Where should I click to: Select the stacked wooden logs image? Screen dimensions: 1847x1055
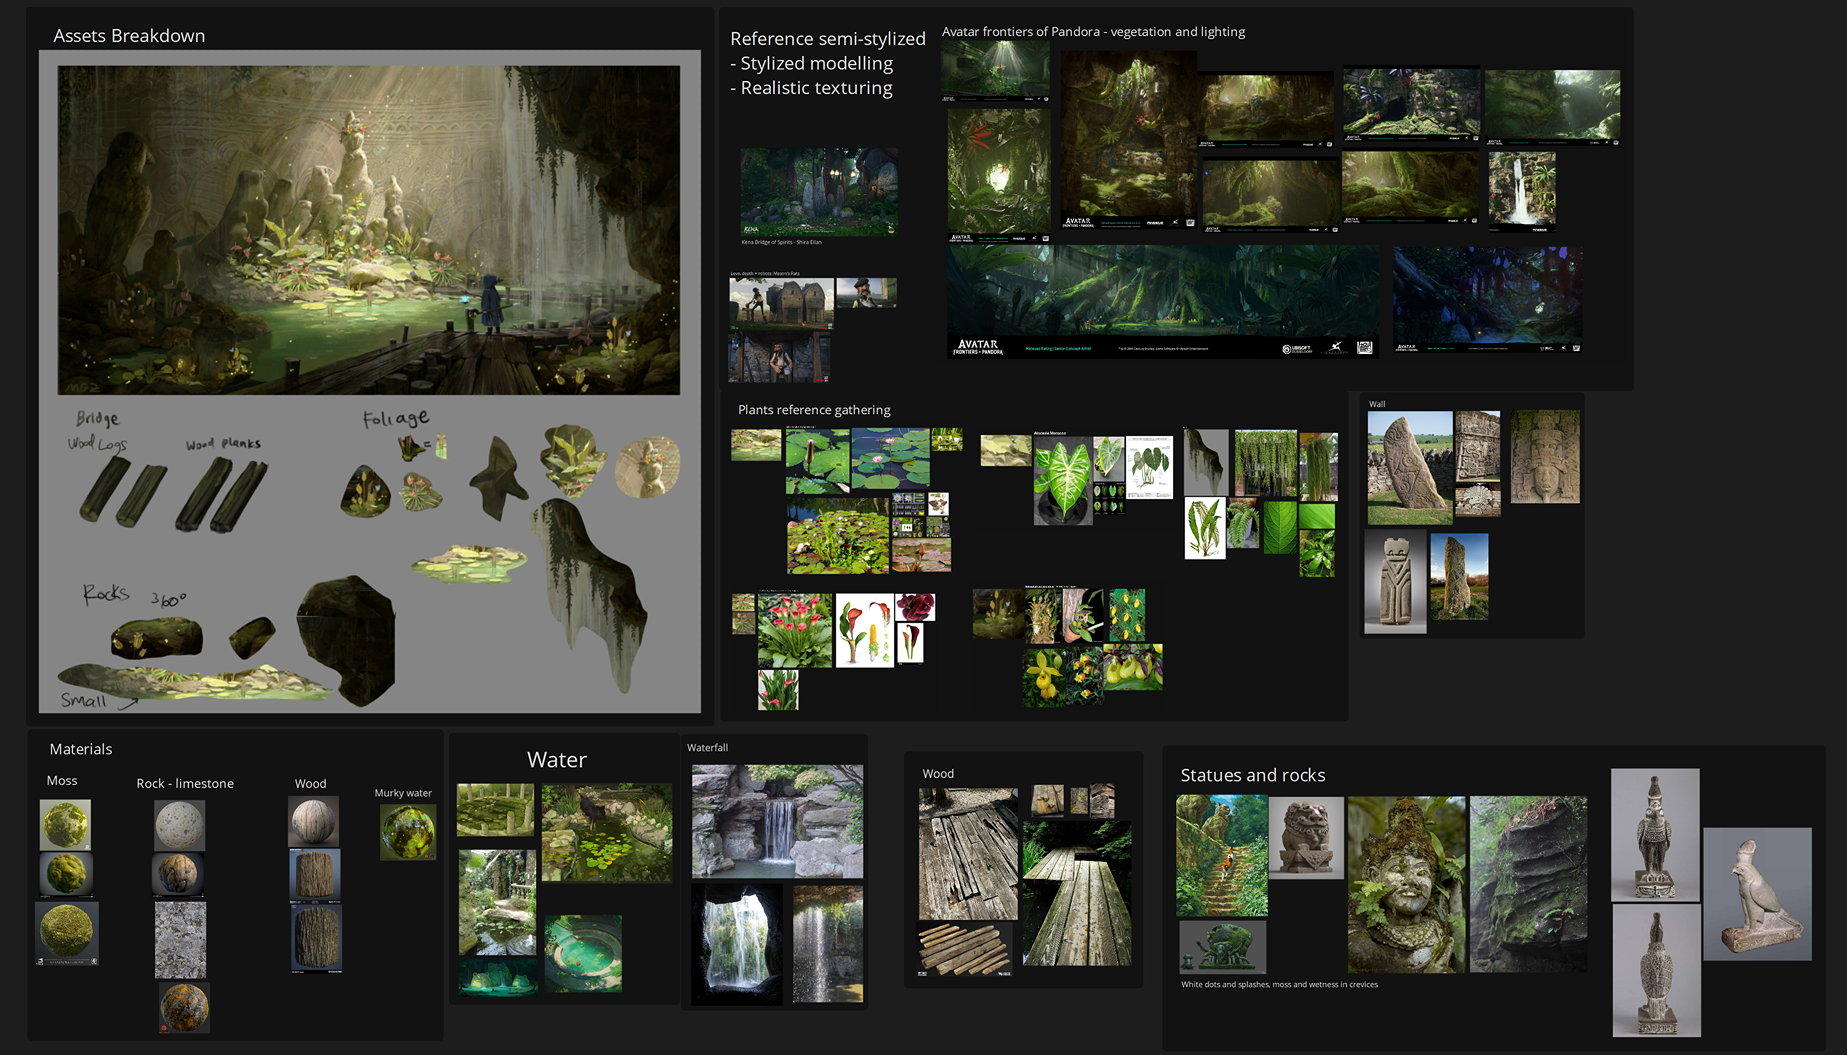[964, 950]
